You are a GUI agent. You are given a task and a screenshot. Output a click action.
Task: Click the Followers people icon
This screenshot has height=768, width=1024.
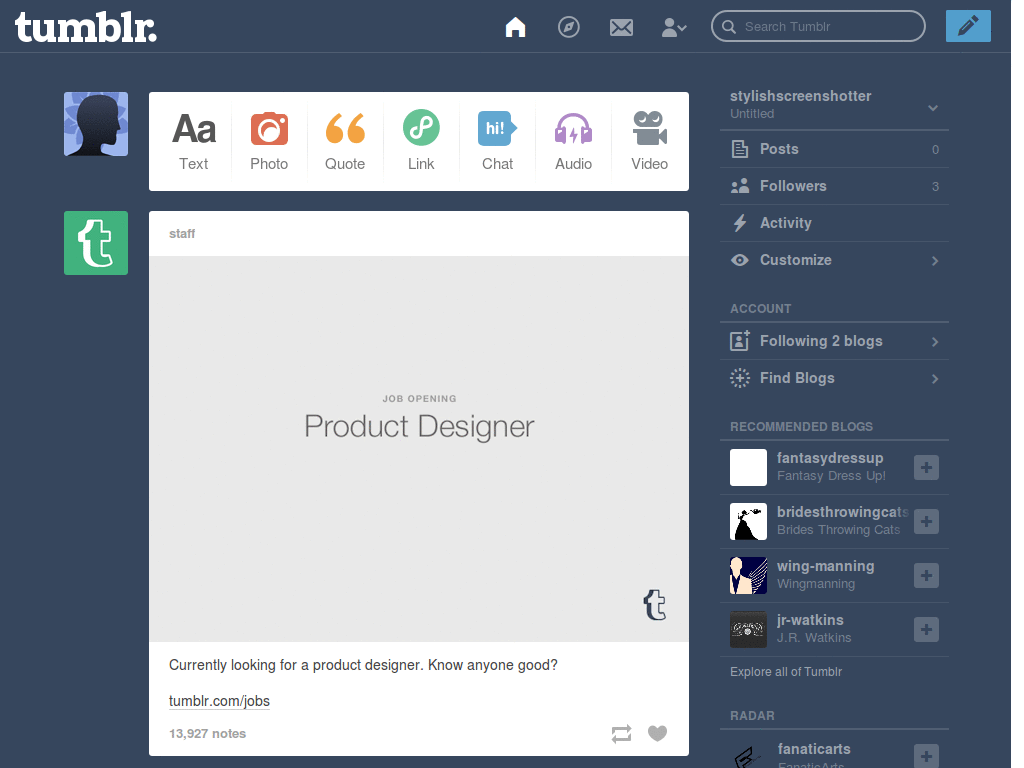739,186
